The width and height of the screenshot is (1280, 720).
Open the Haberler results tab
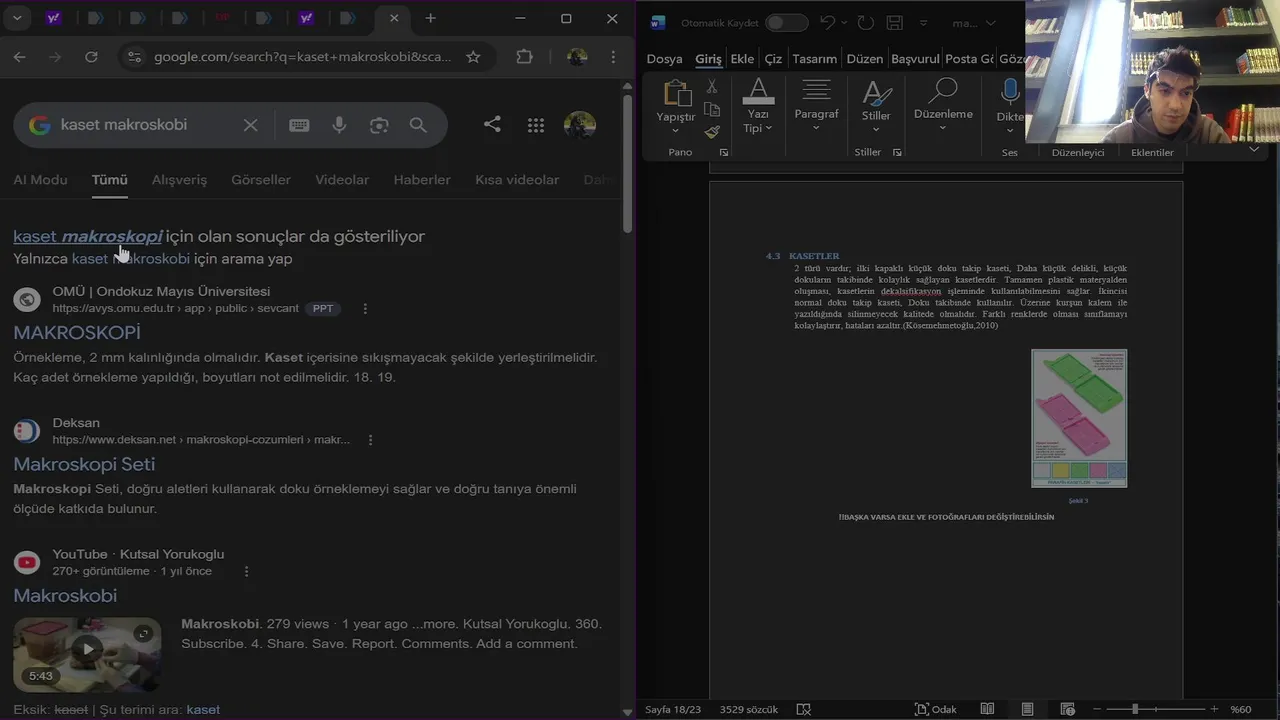click(x=422, y=180)
